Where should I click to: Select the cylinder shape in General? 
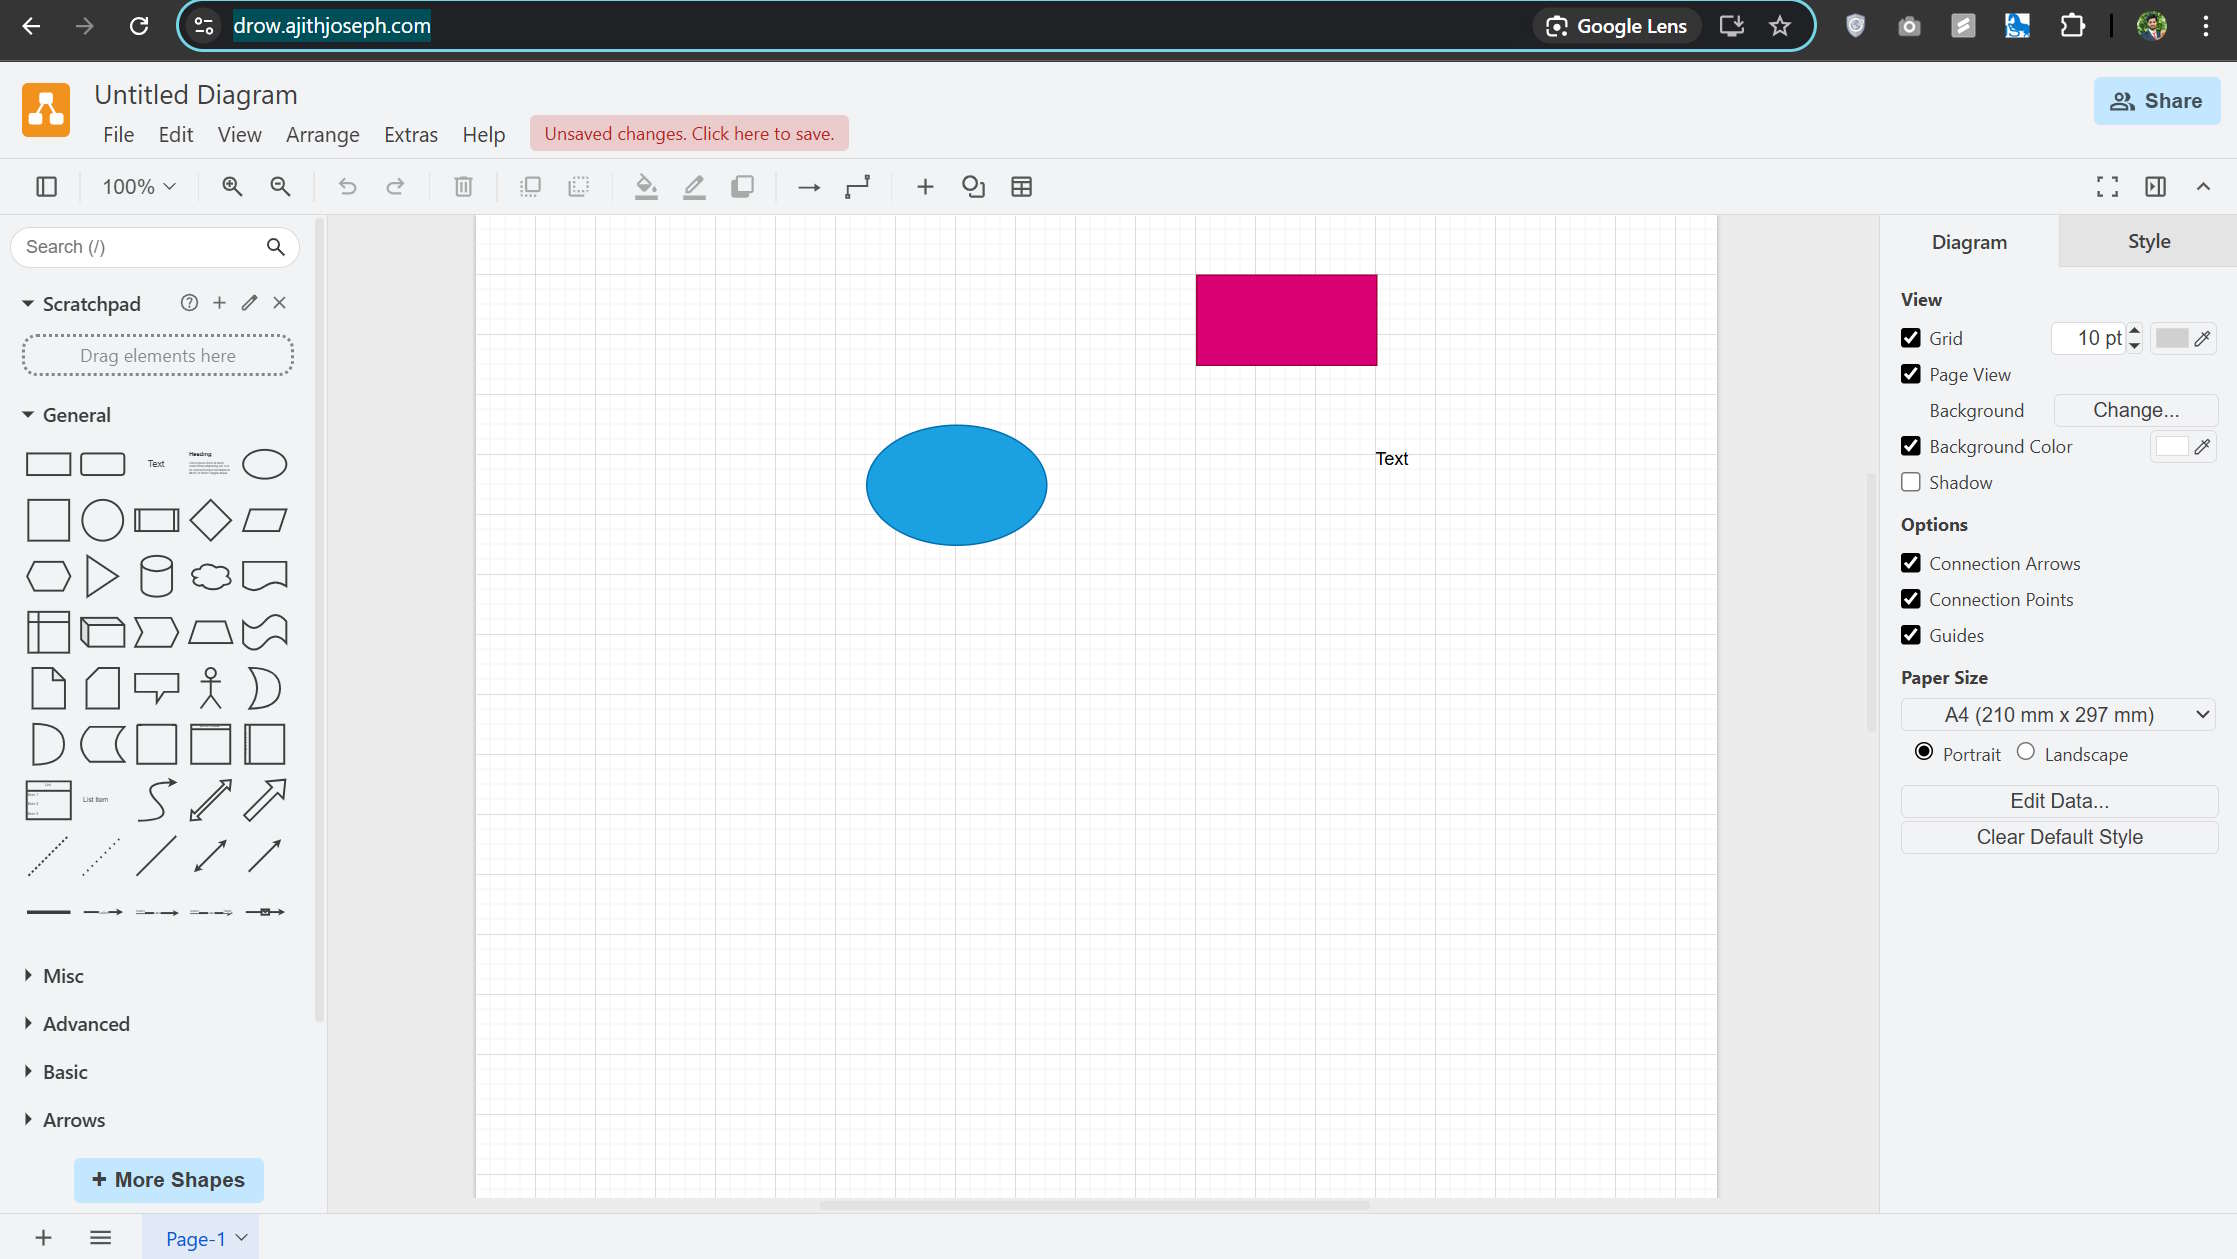coord(156,576)
